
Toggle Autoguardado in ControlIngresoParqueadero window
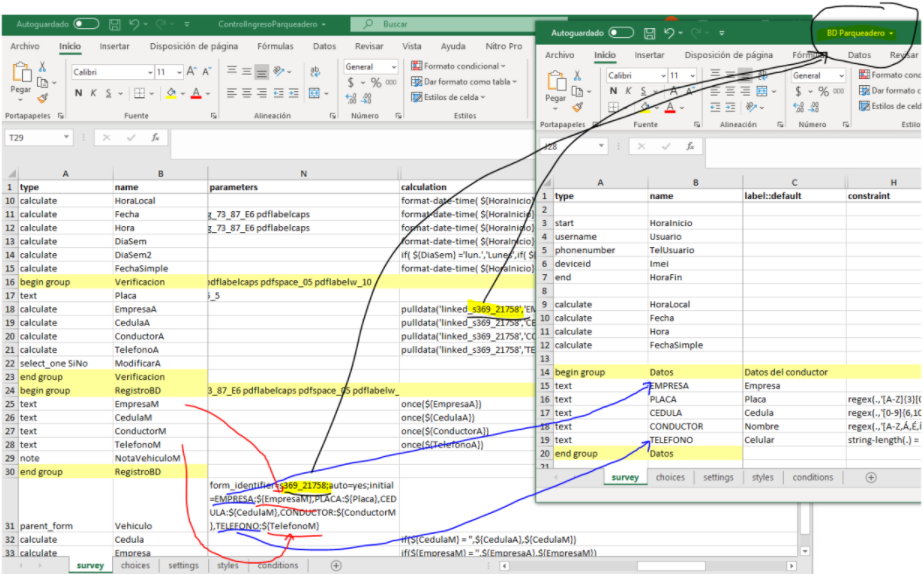tap(86, 24)
